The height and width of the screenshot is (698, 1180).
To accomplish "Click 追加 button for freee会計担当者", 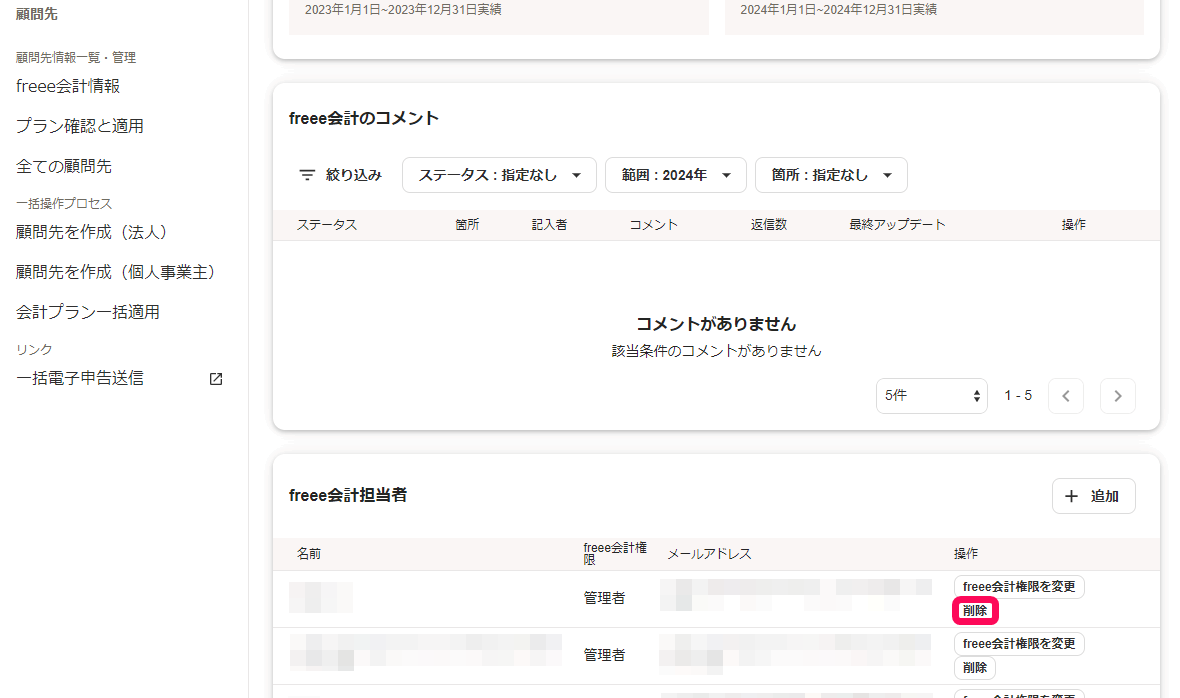I will point(1093,496).
